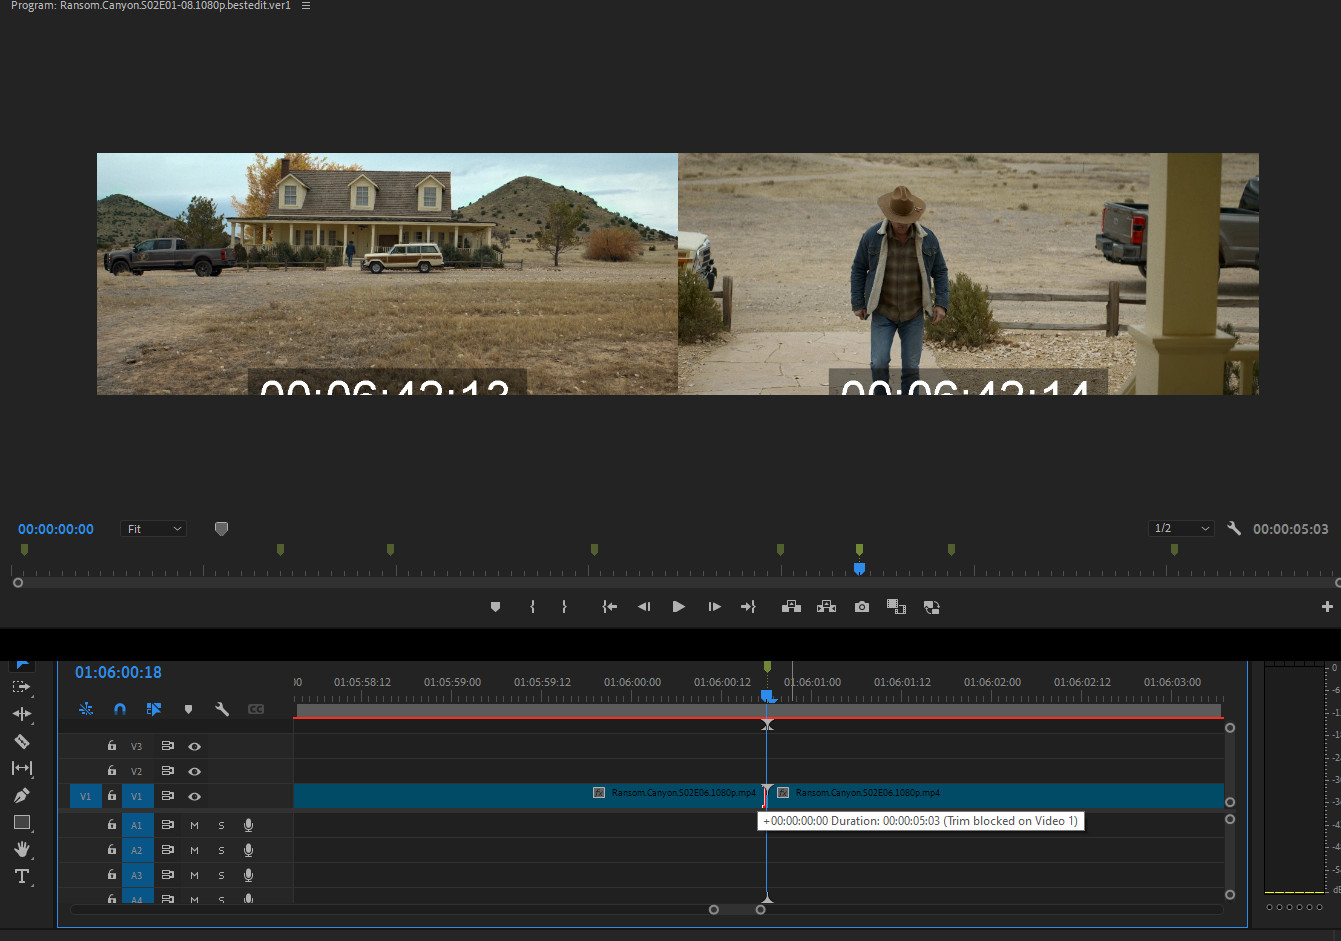Step forward one frame

tap(714, 607)
